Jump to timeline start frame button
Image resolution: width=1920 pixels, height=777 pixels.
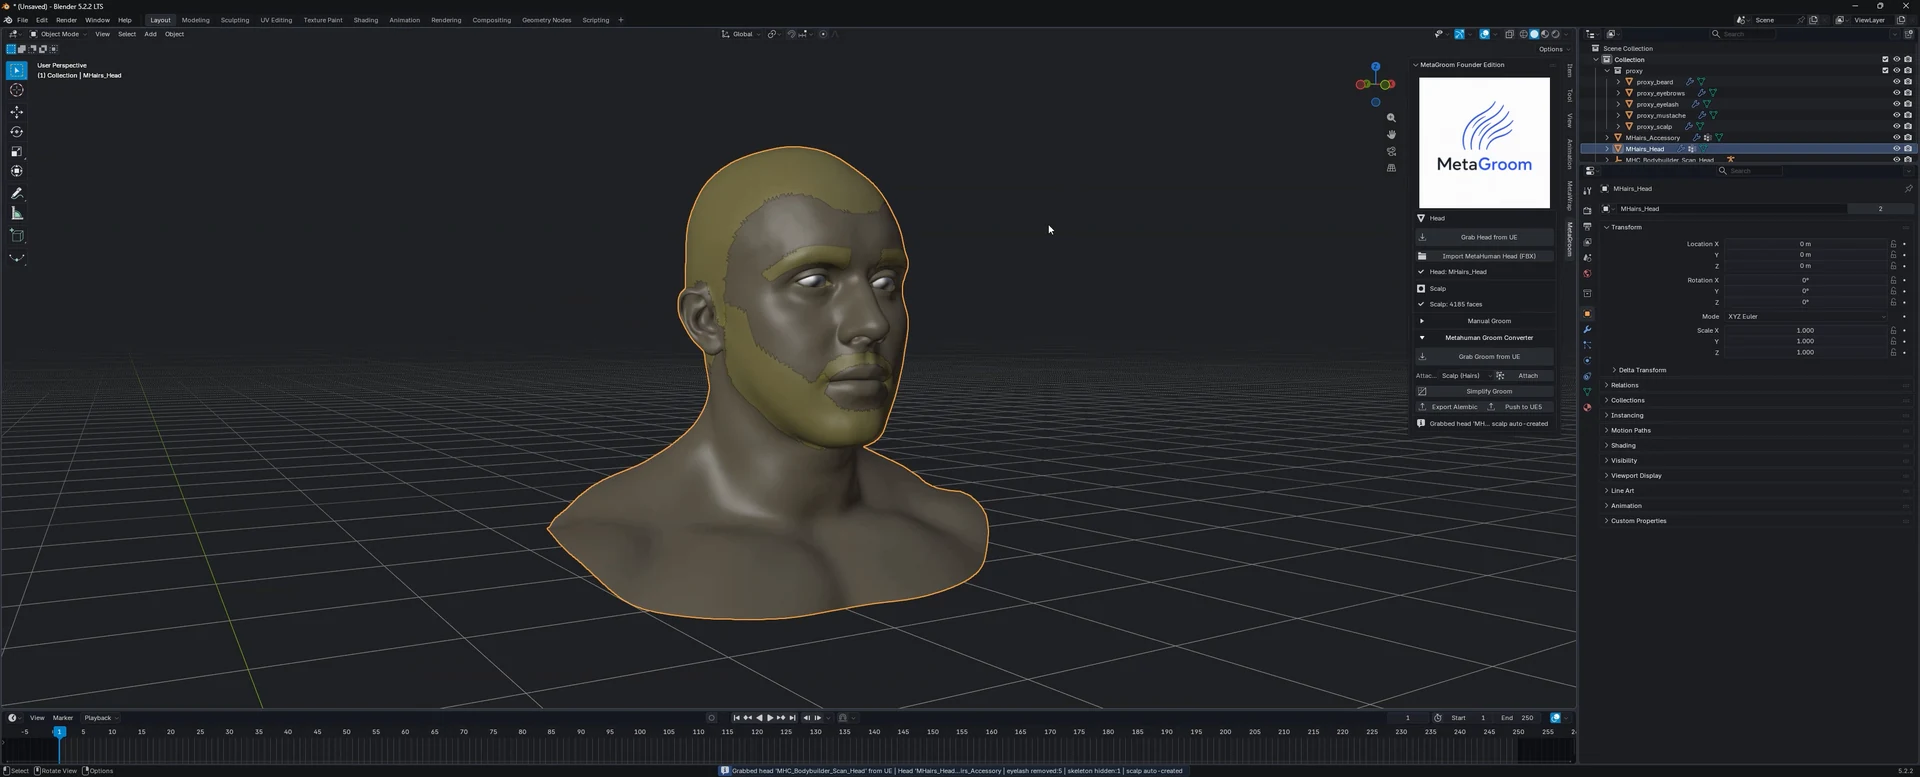pyautogui.click(x=736, y=718)
